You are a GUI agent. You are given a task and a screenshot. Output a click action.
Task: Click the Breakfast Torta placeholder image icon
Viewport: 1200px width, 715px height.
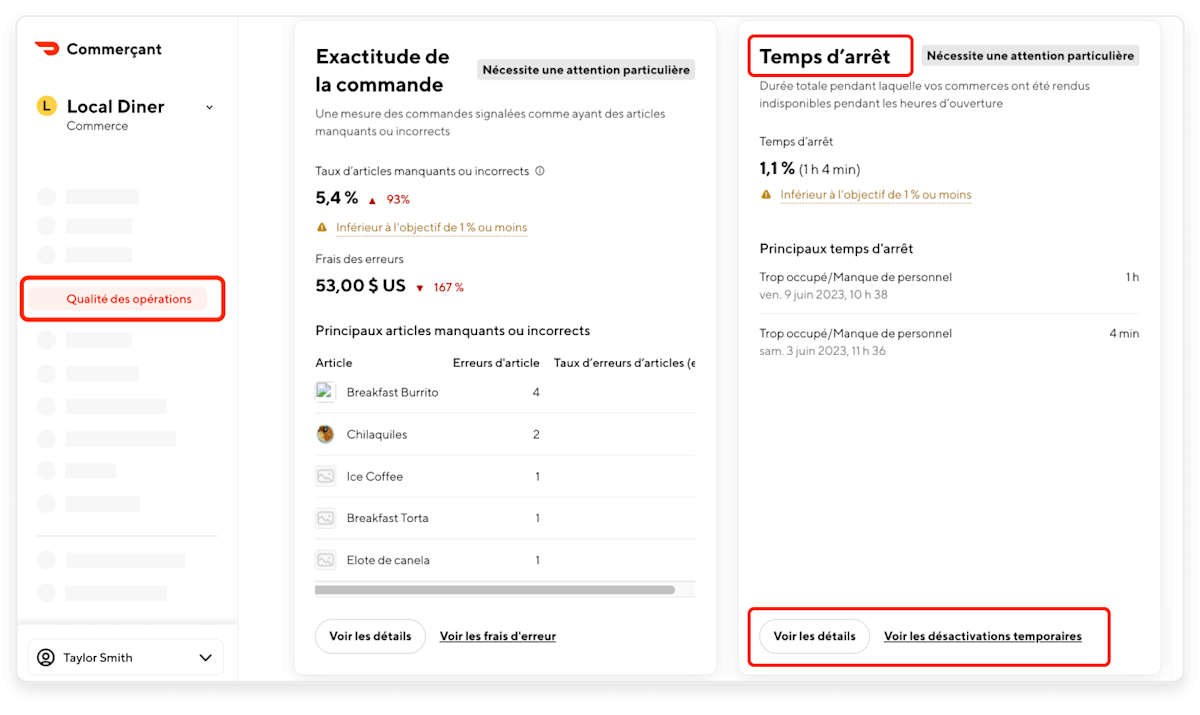click(325, 518)
